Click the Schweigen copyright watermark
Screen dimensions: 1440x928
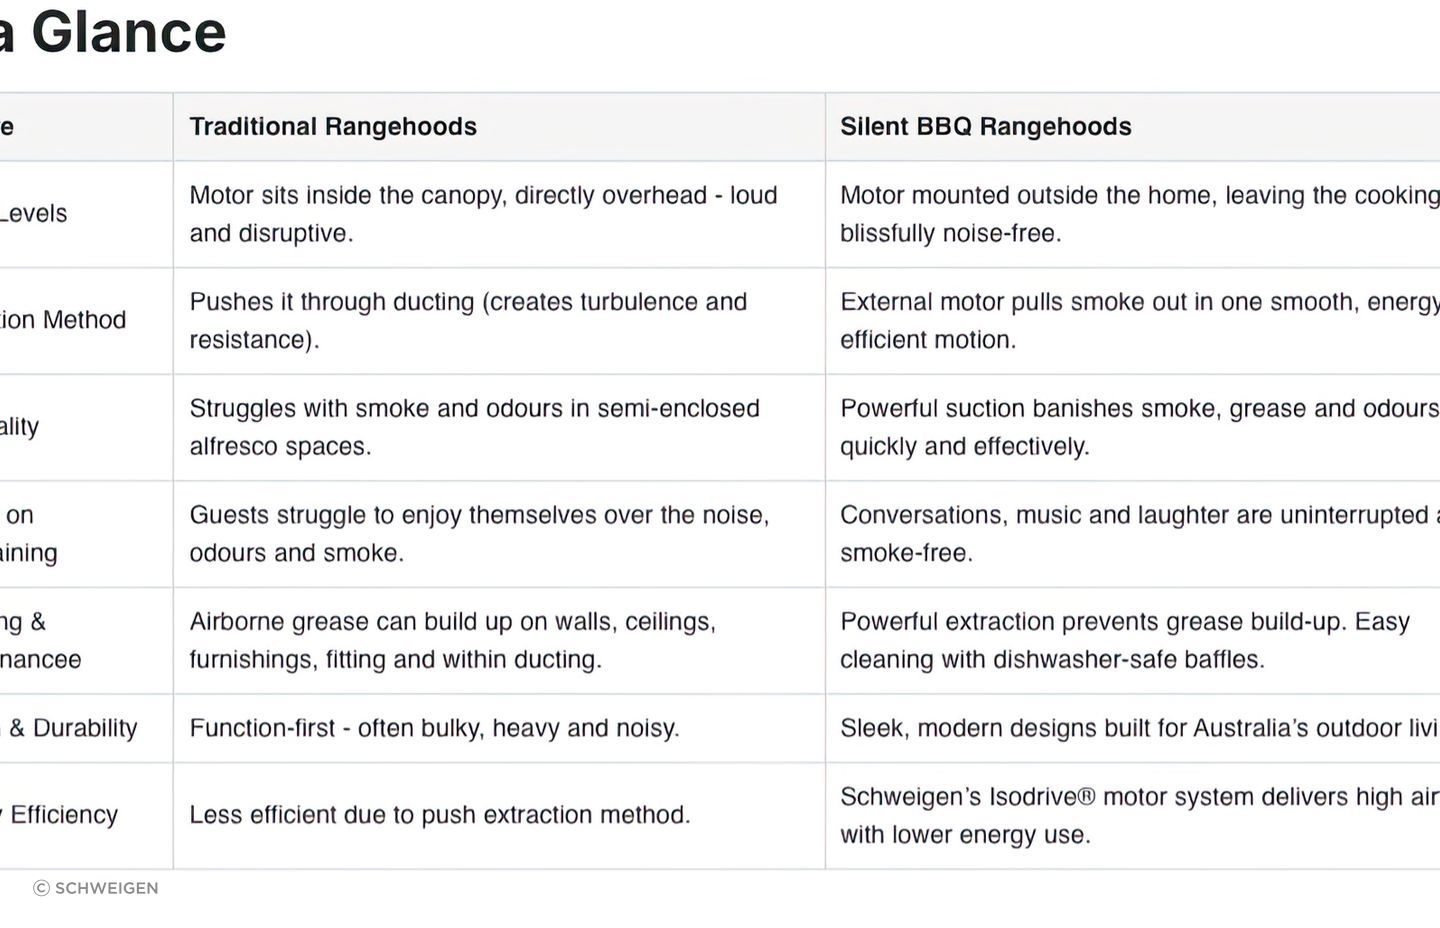(x=96, y=888)
